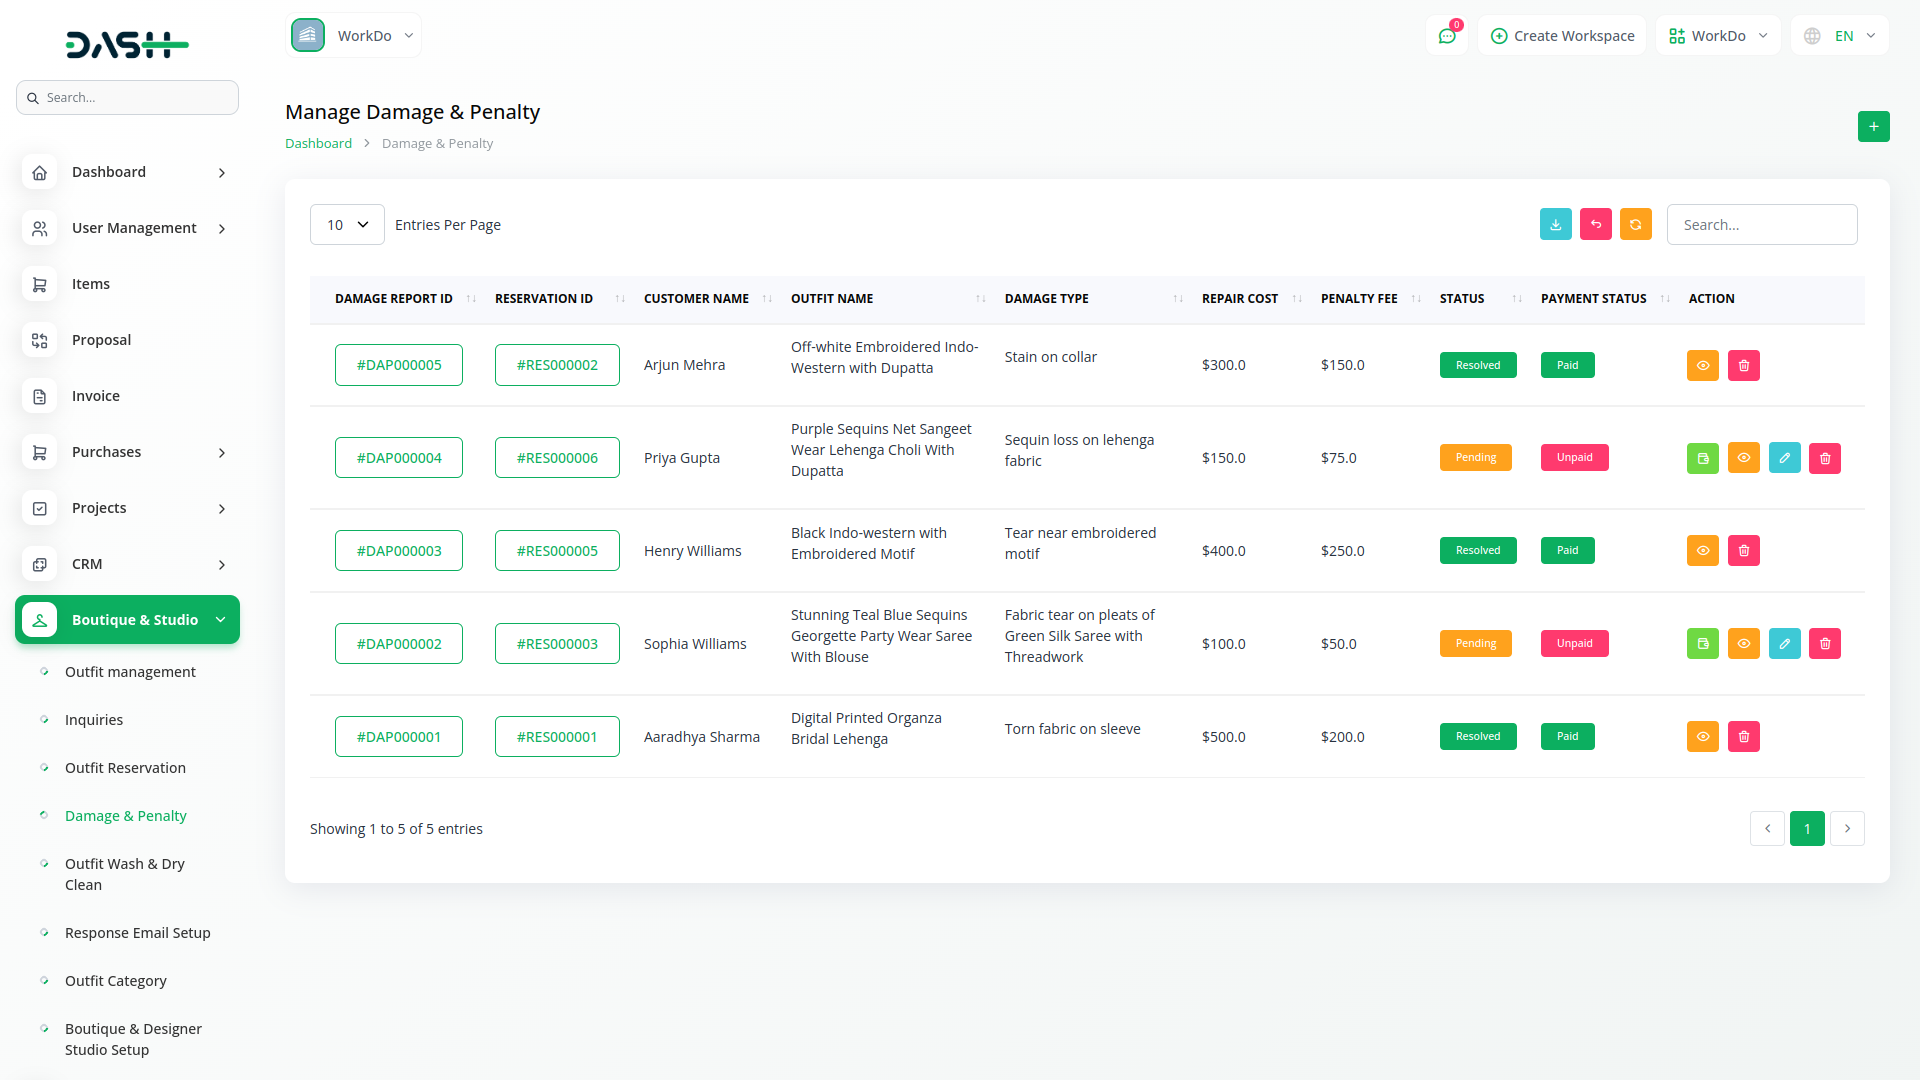Click the blue download export icon
1920x1080 pixels.
1555,225
